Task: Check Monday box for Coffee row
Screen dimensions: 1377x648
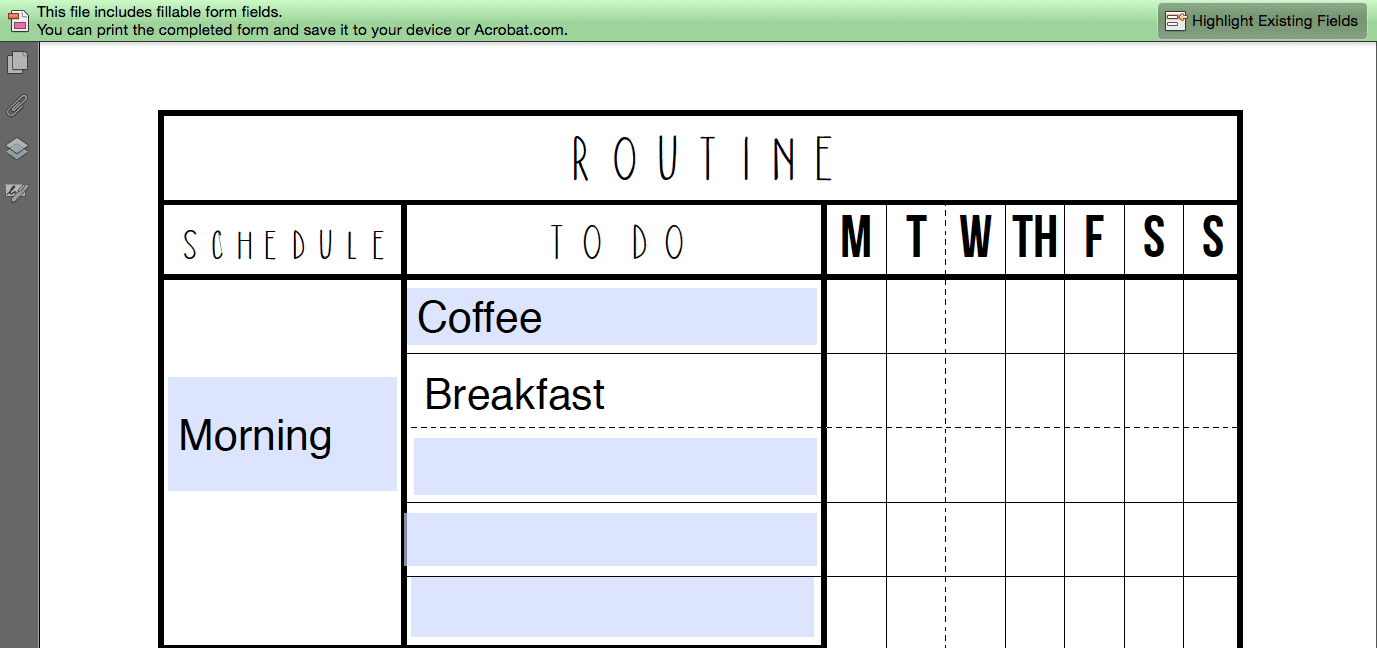Action: pyautogui.click(x=856, y=316)
